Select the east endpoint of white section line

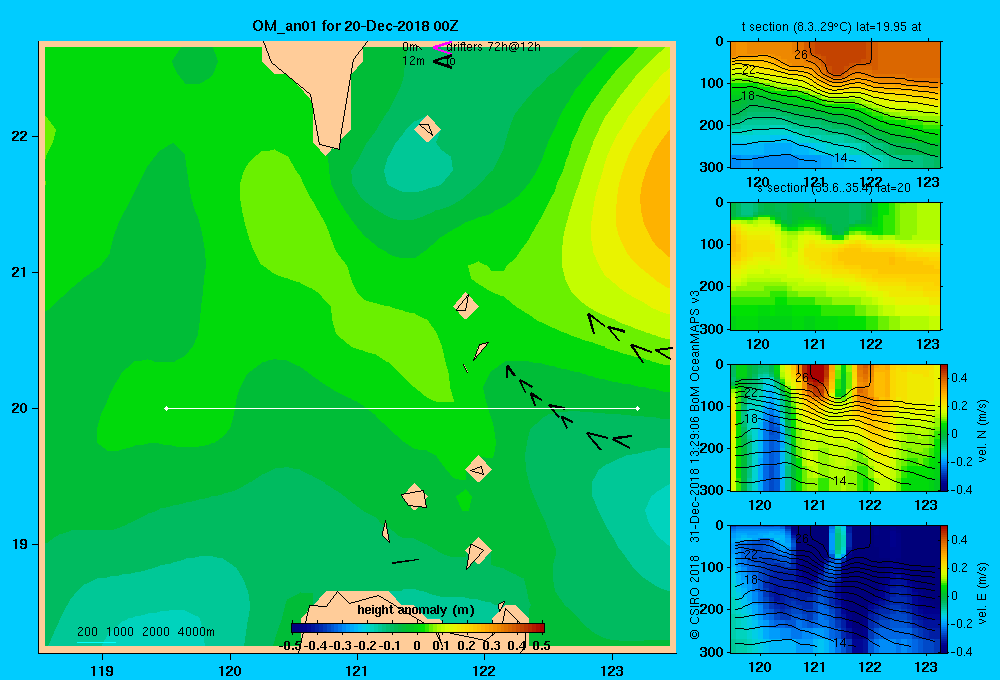pos(638,408)
